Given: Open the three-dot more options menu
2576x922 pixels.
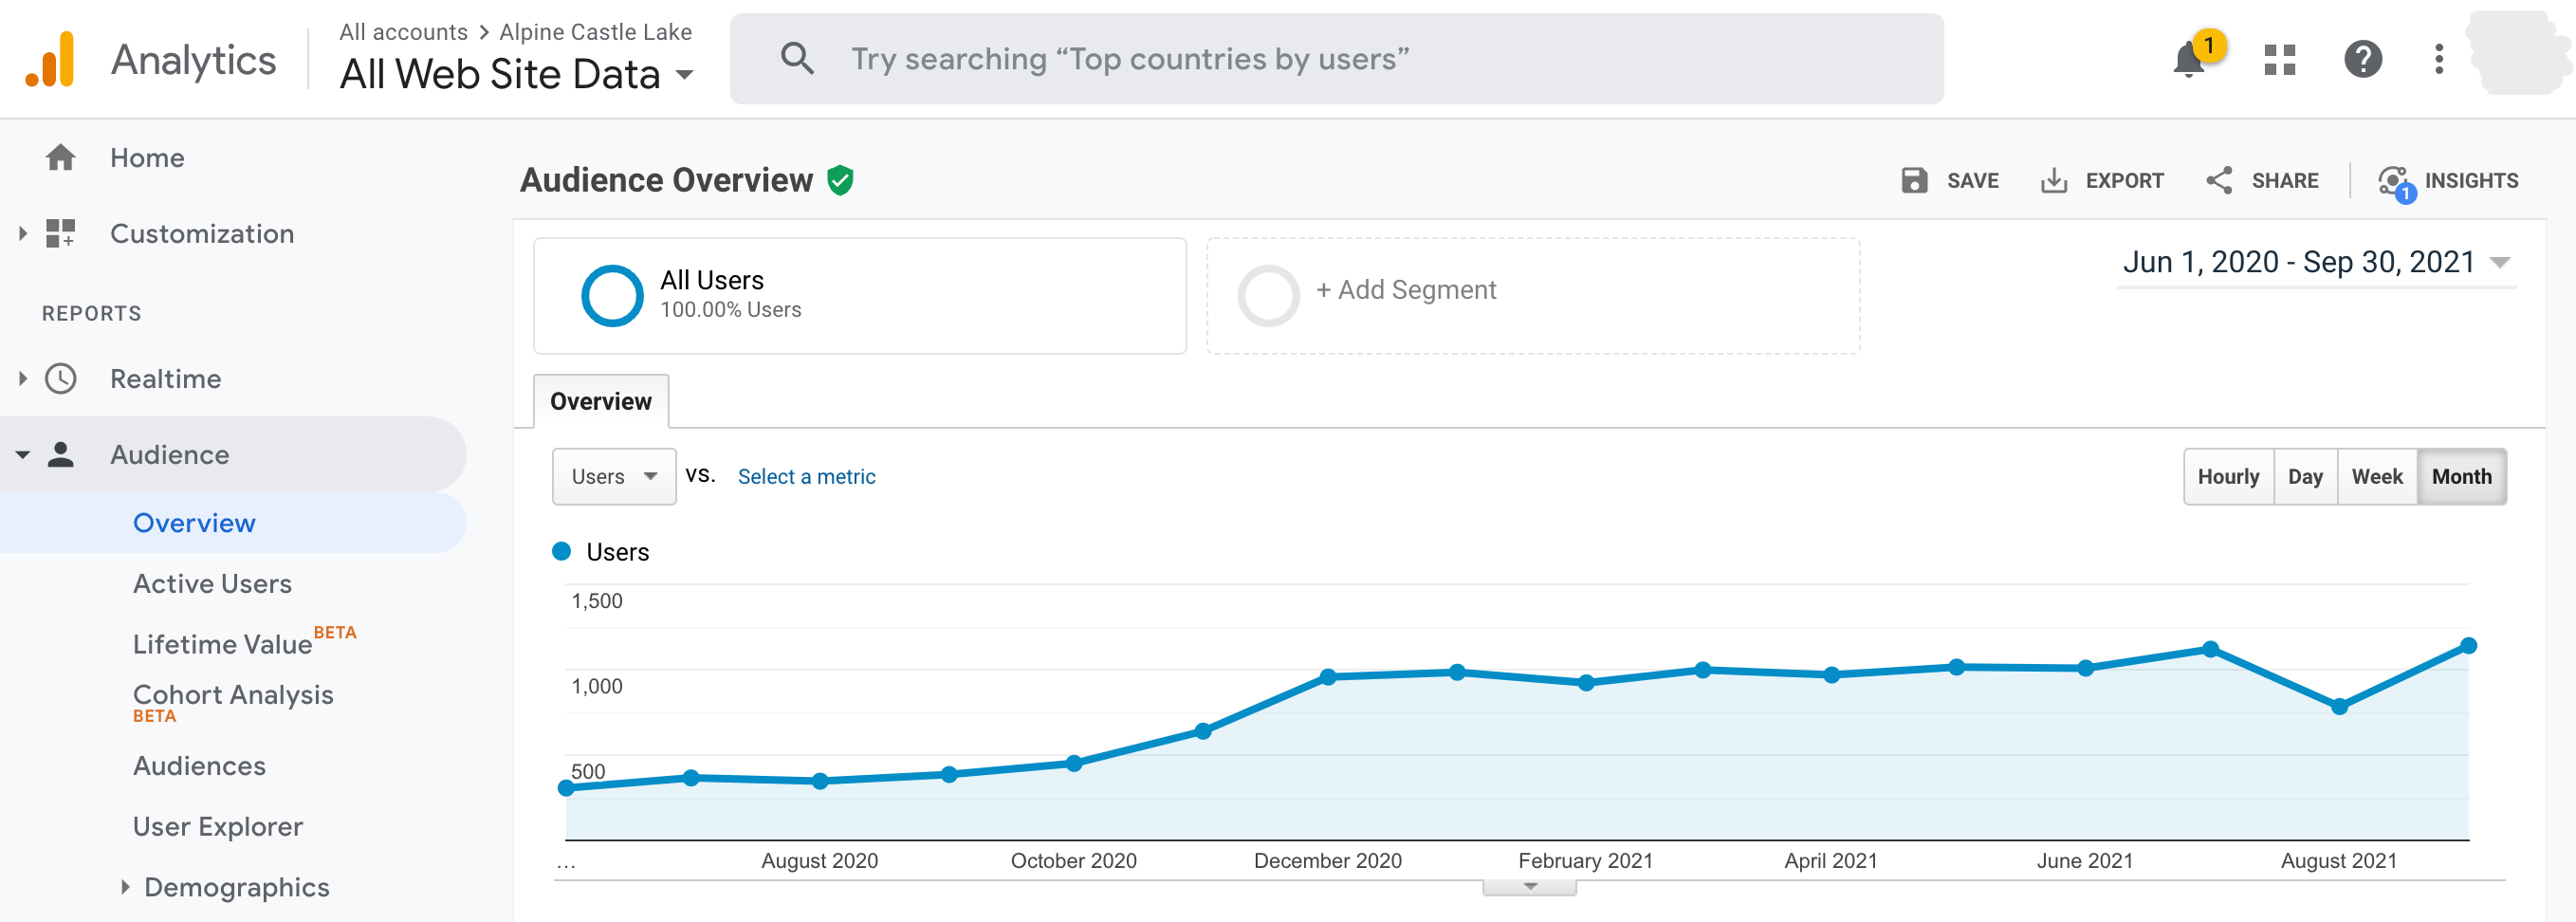Looking at the screenshot, I should click(x=2439, y=60).
